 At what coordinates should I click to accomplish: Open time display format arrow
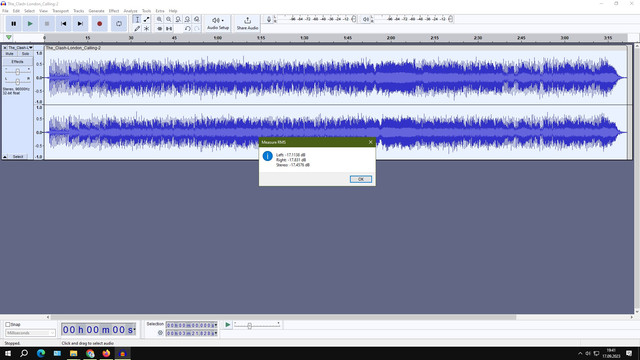(x=134, y=330)
